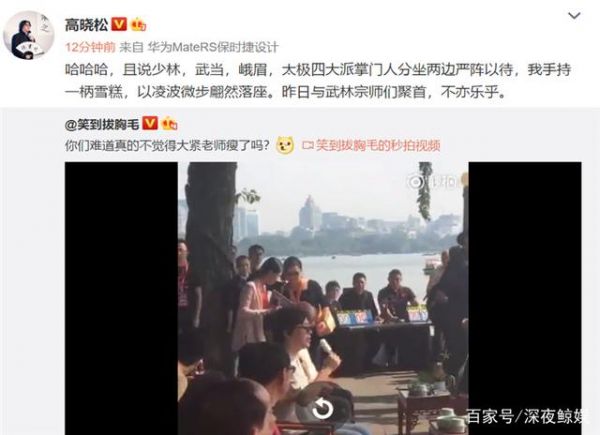This screenshot has height=435, width=600.
Task: Click the video camera icon before 秒拍视频 link
Action: point(308,145)
